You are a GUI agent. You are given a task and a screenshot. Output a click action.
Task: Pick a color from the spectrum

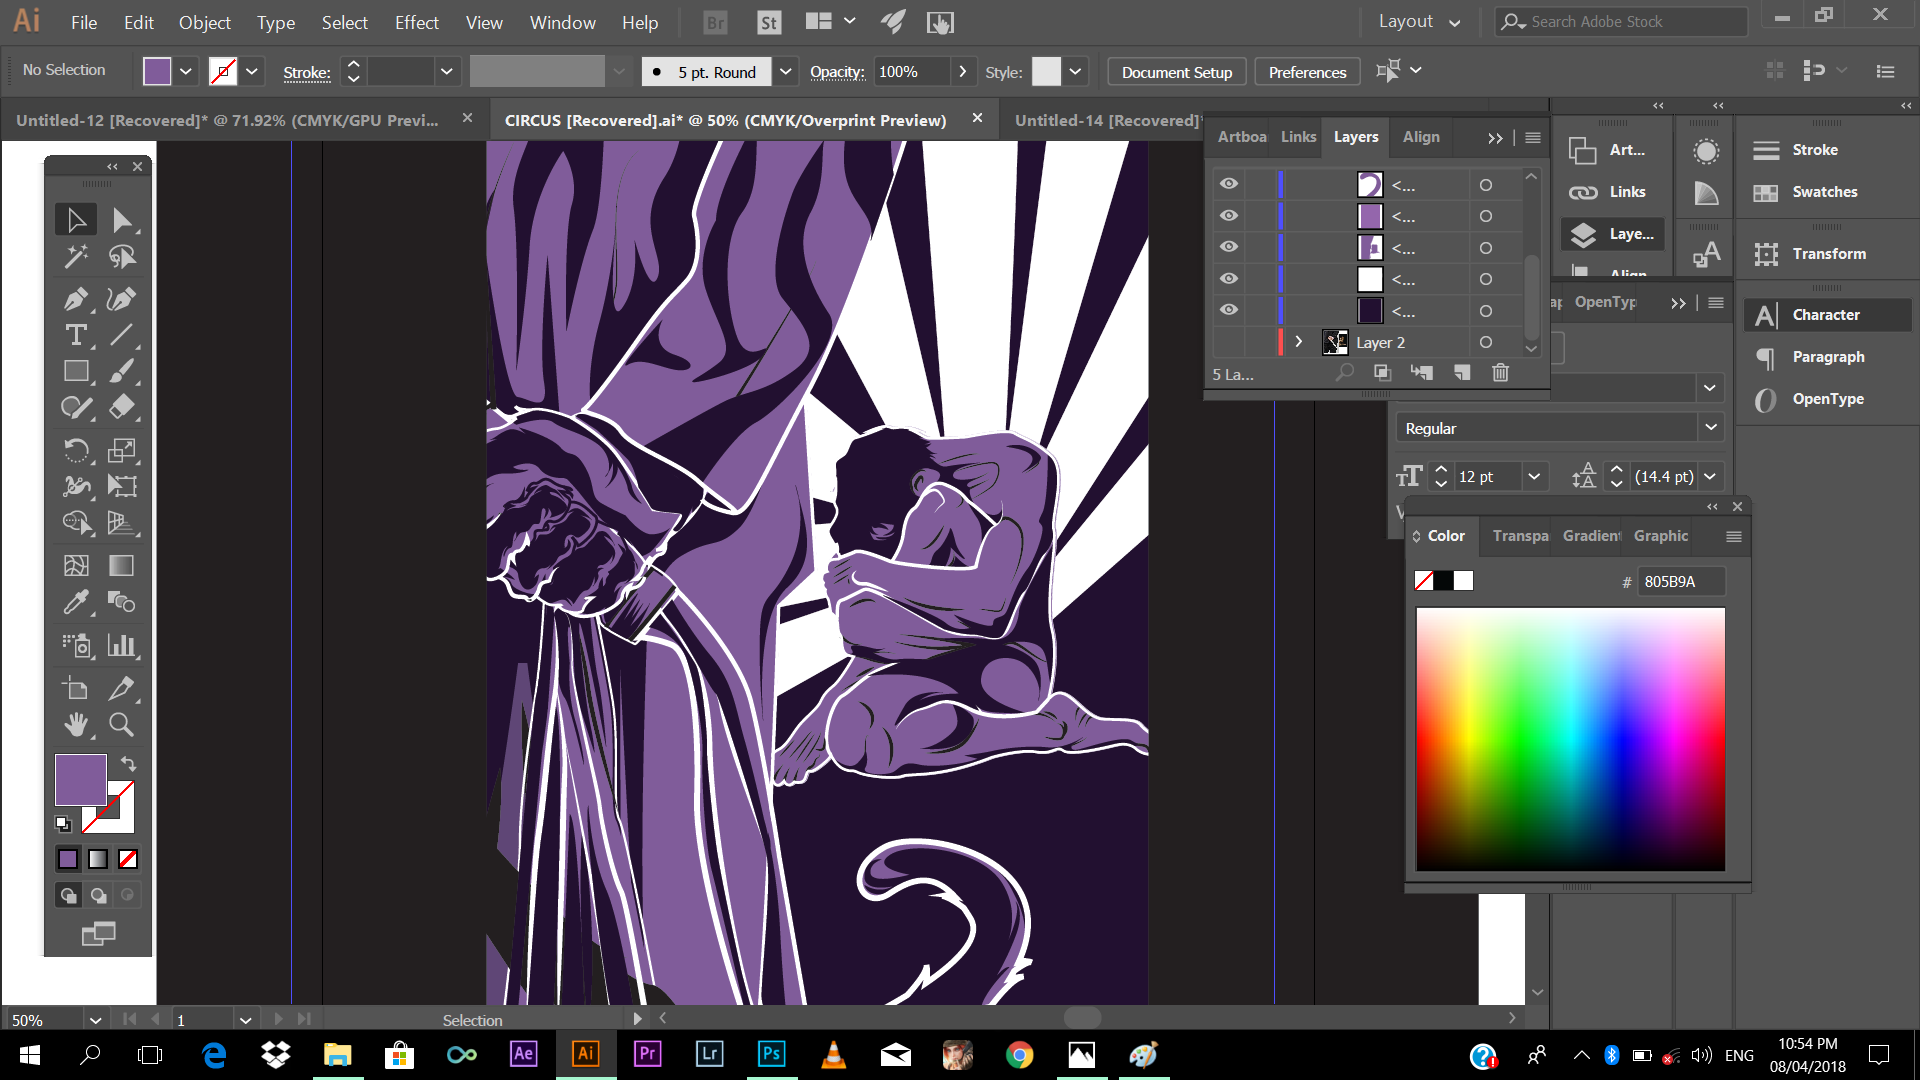[1570, 739]
